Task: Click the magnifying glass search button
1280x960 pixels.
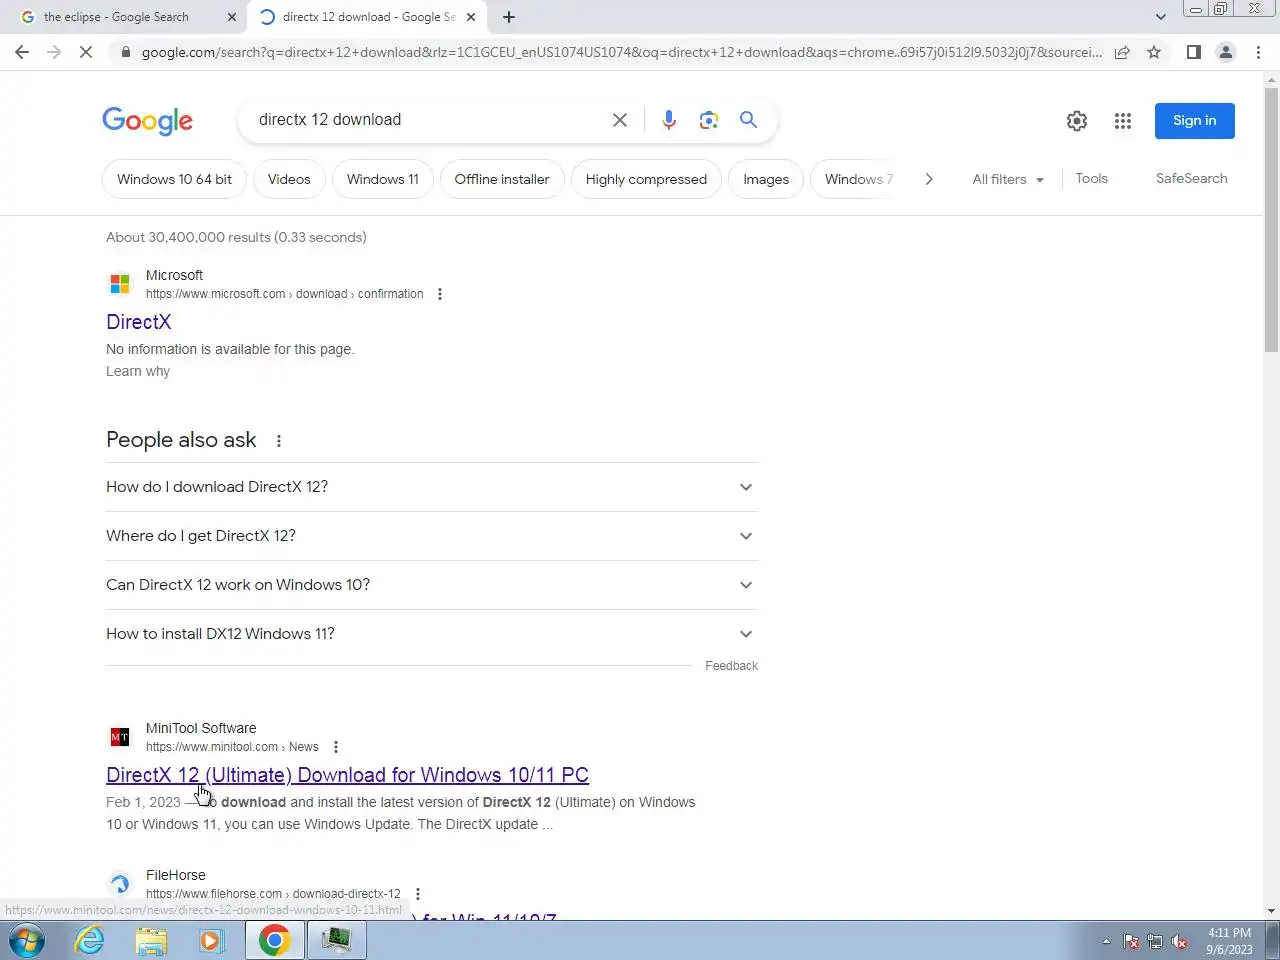Action: [748, 120]
